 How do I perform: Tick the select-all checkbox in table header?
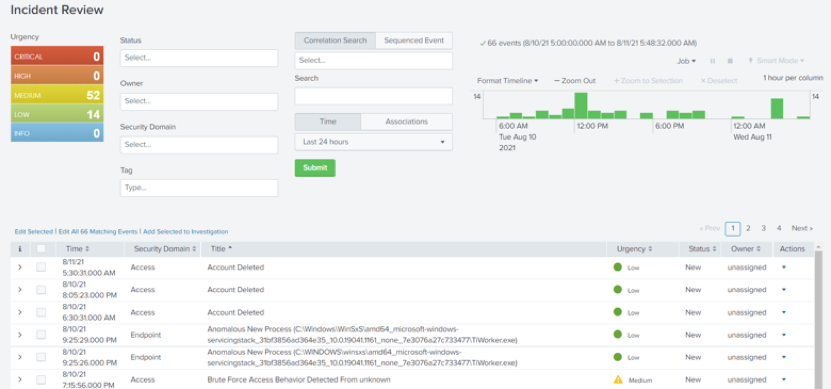pyautogui.click(x=41, y=249)
